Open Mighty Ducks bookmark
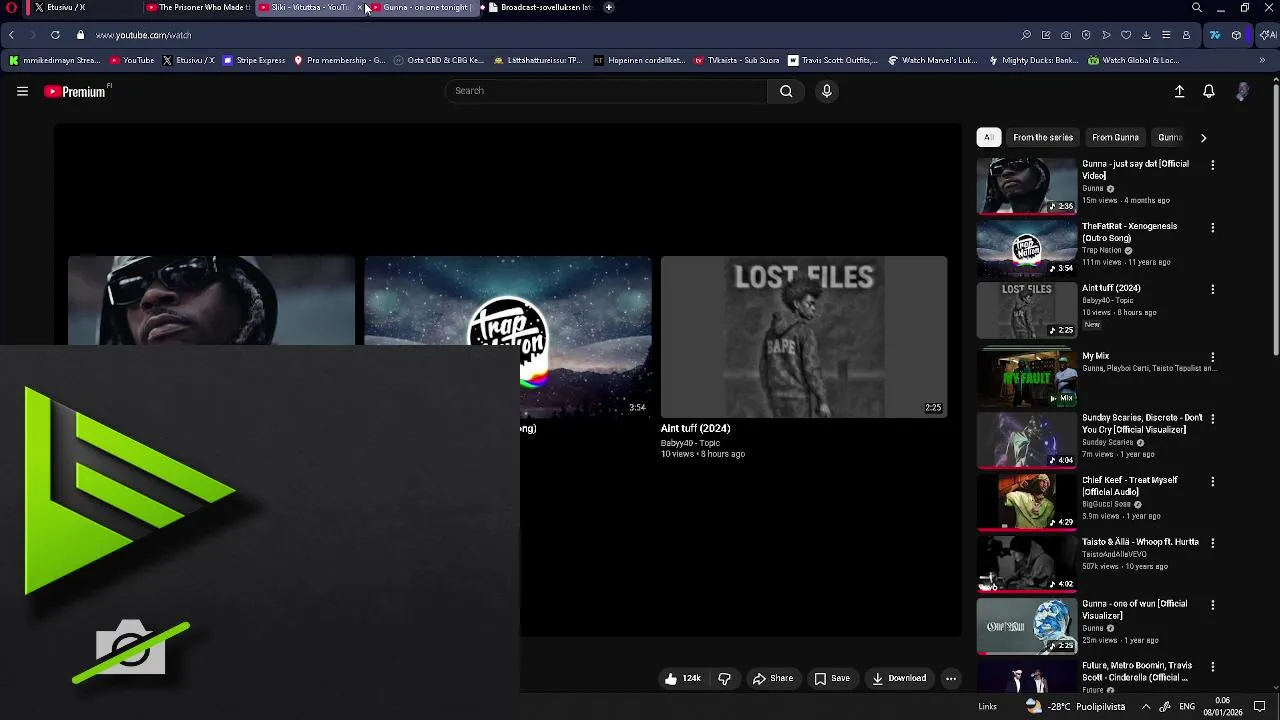This screenshot has height=720, width=1280. [x=1034, y=60]
